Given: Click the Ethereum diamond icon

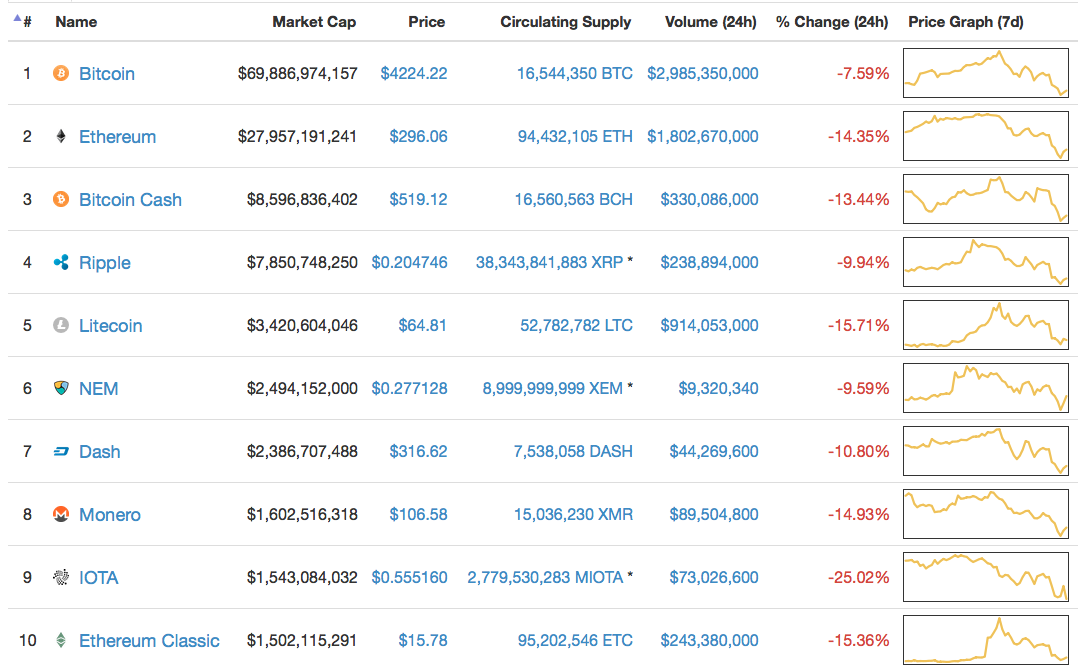Looking at the screenshot, I should (61, 137).
